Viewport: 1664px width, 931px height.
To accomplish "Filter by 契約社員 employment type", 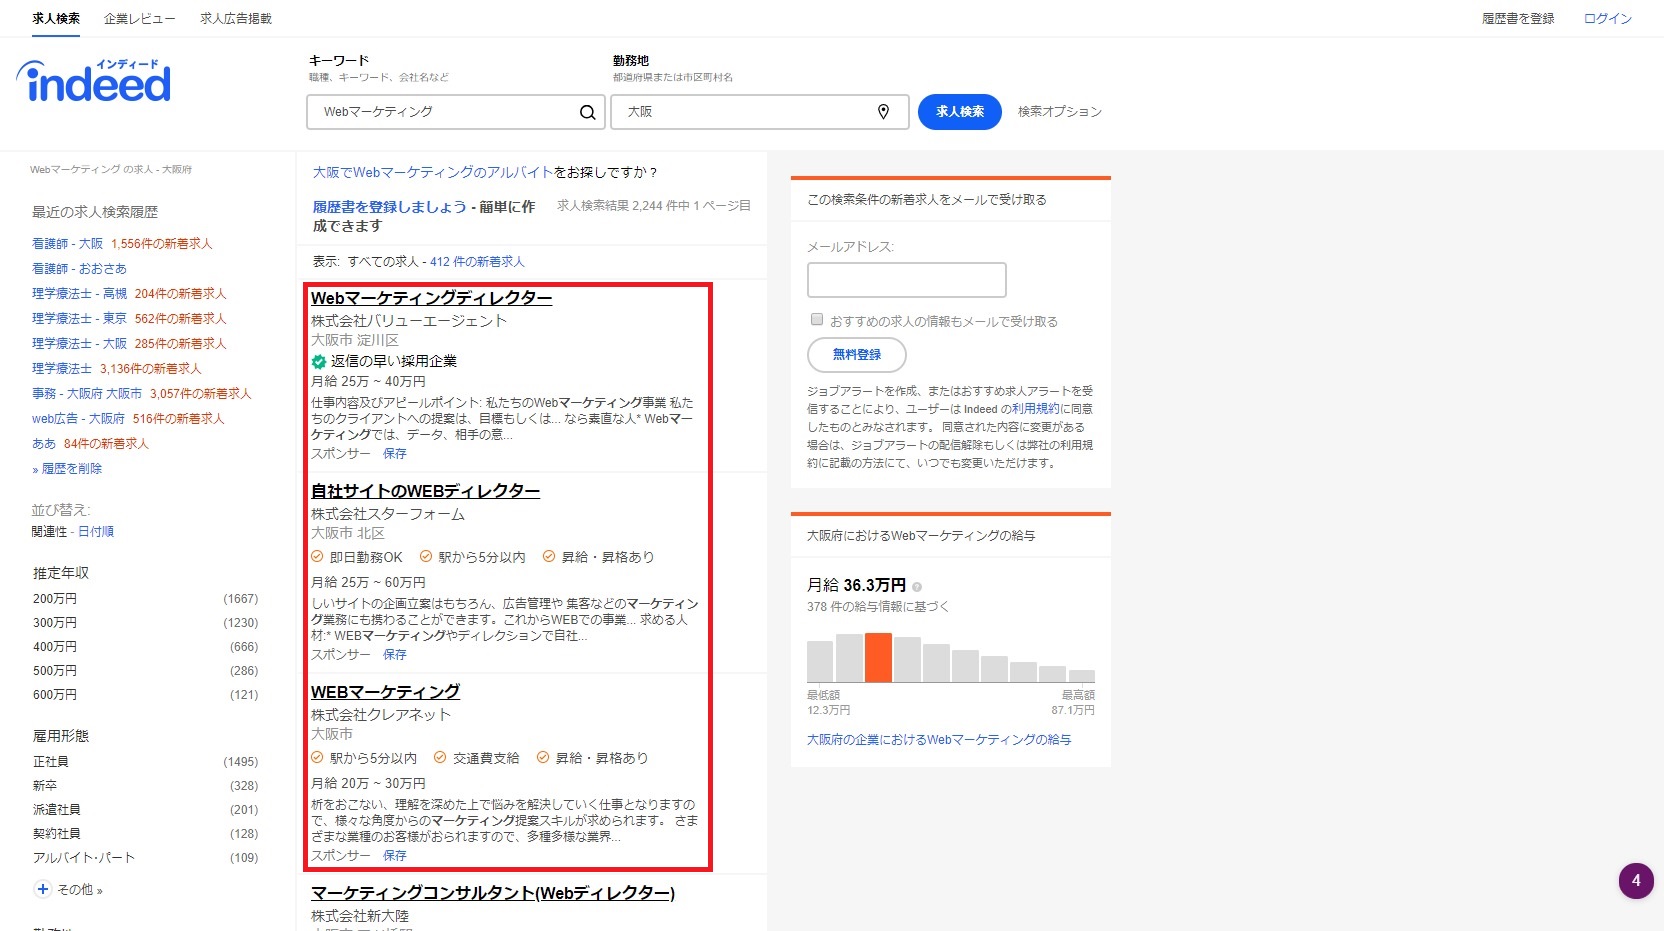I will [57, 834].
